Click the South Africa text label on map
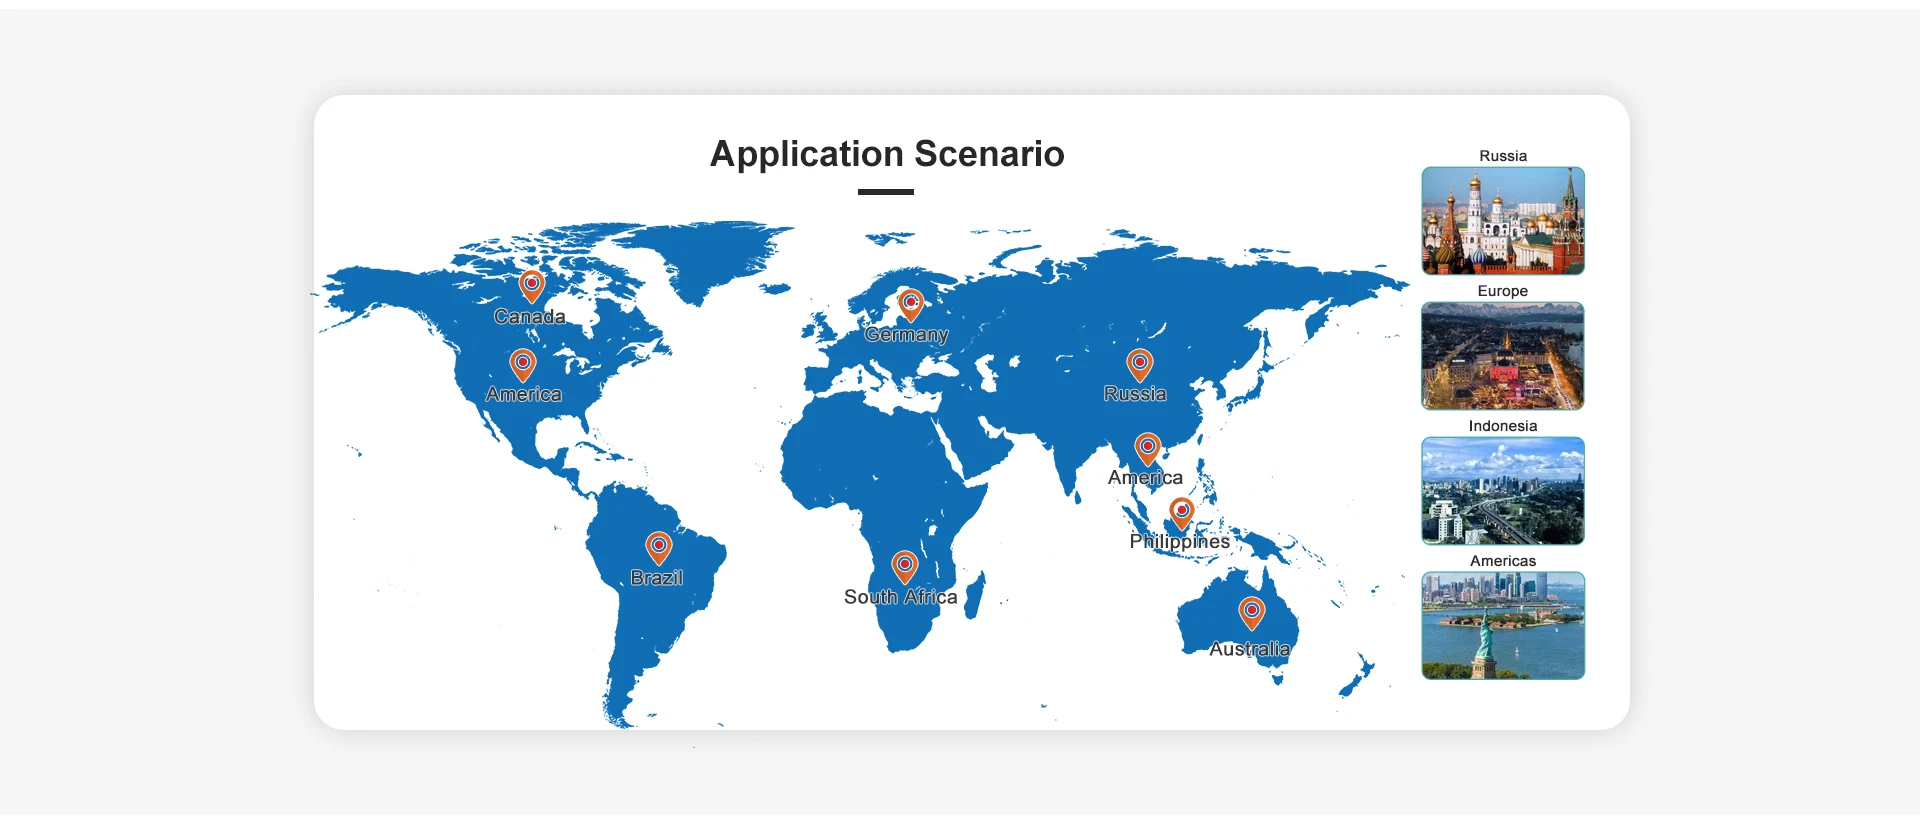 tap(900, 597)
